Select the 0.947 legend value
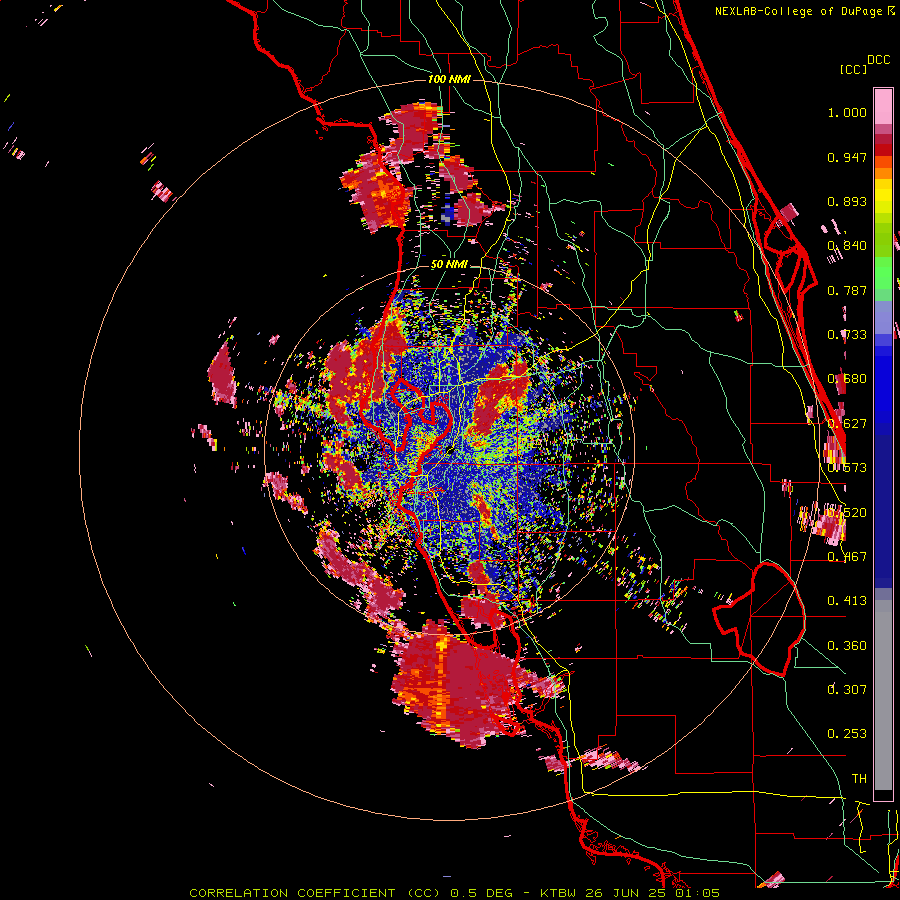Image resolution: width=900 pixels, height=900 pixels. (847, 157)
